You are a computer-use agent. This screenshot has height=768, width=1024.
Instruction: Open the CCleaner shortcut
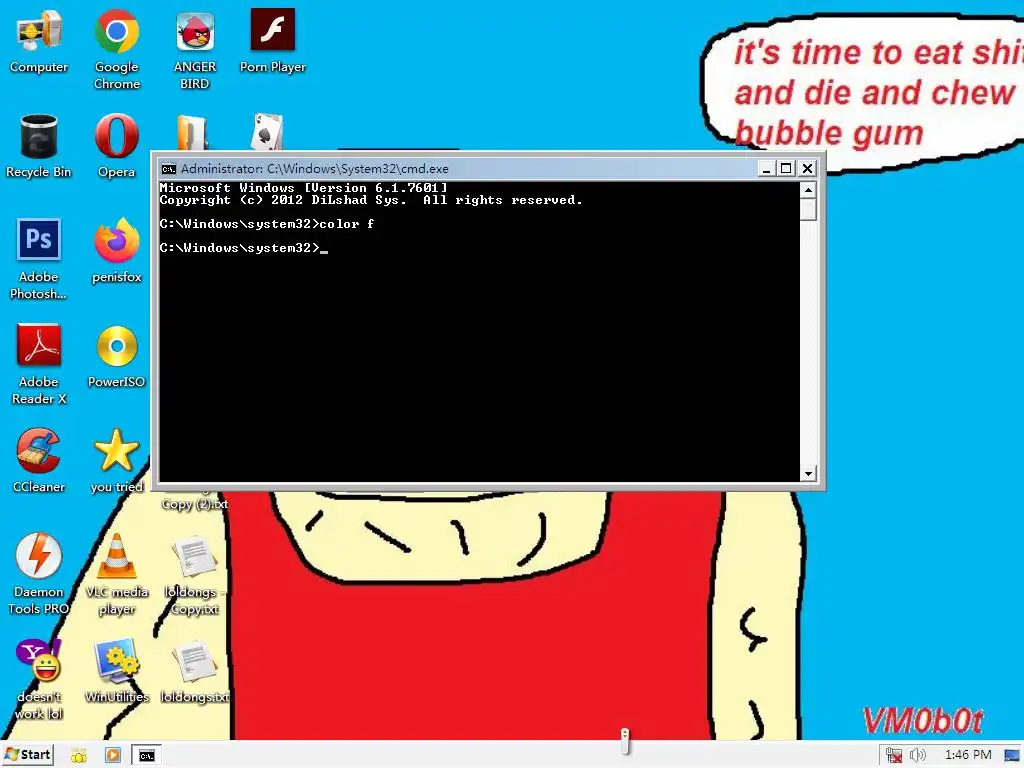coord(39,460)
